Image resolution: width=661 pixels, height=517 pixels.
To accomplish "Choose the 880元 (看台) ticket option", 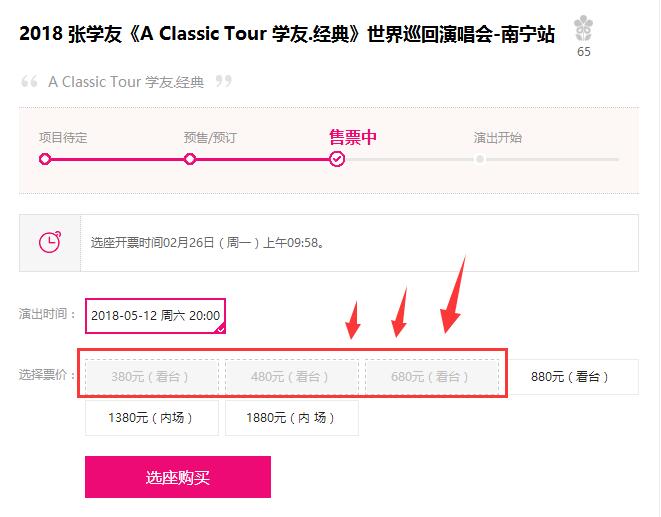I will point(572,376).
